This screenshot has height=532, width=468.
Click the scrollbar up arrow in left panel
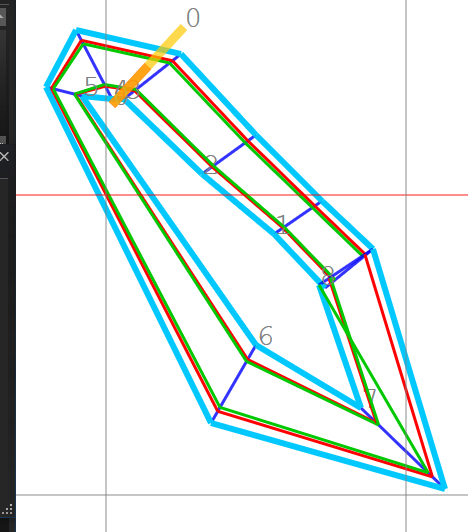pos(2,16)
